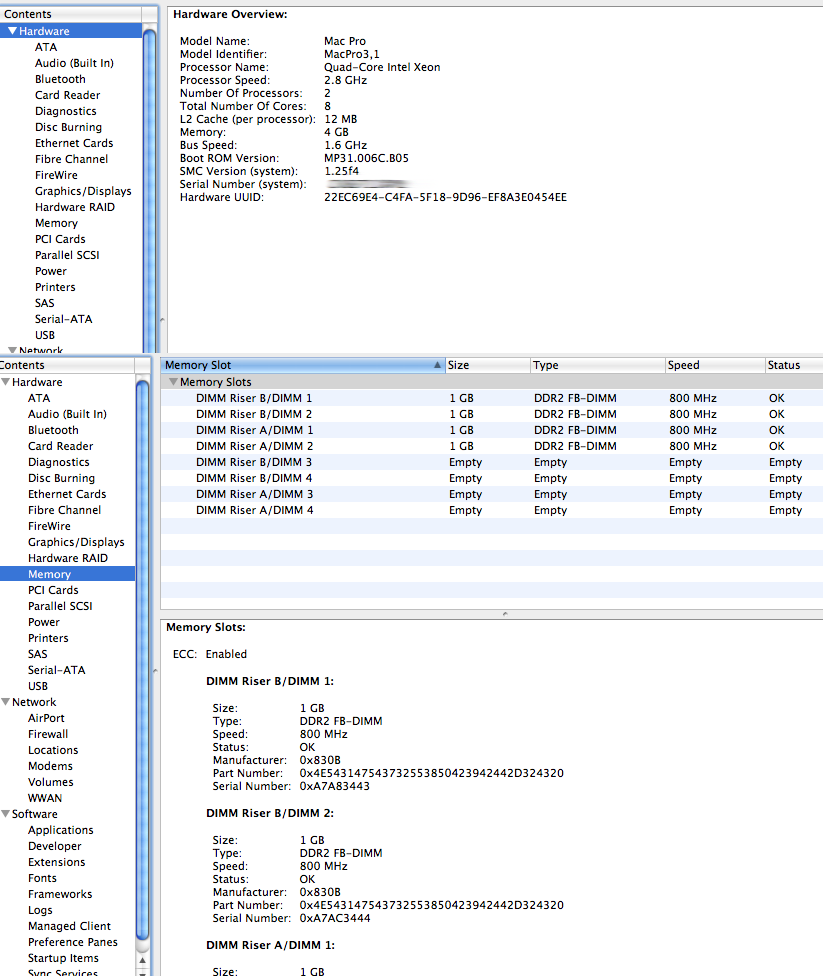Collapse the Network section in lower list

pos(6,702)
